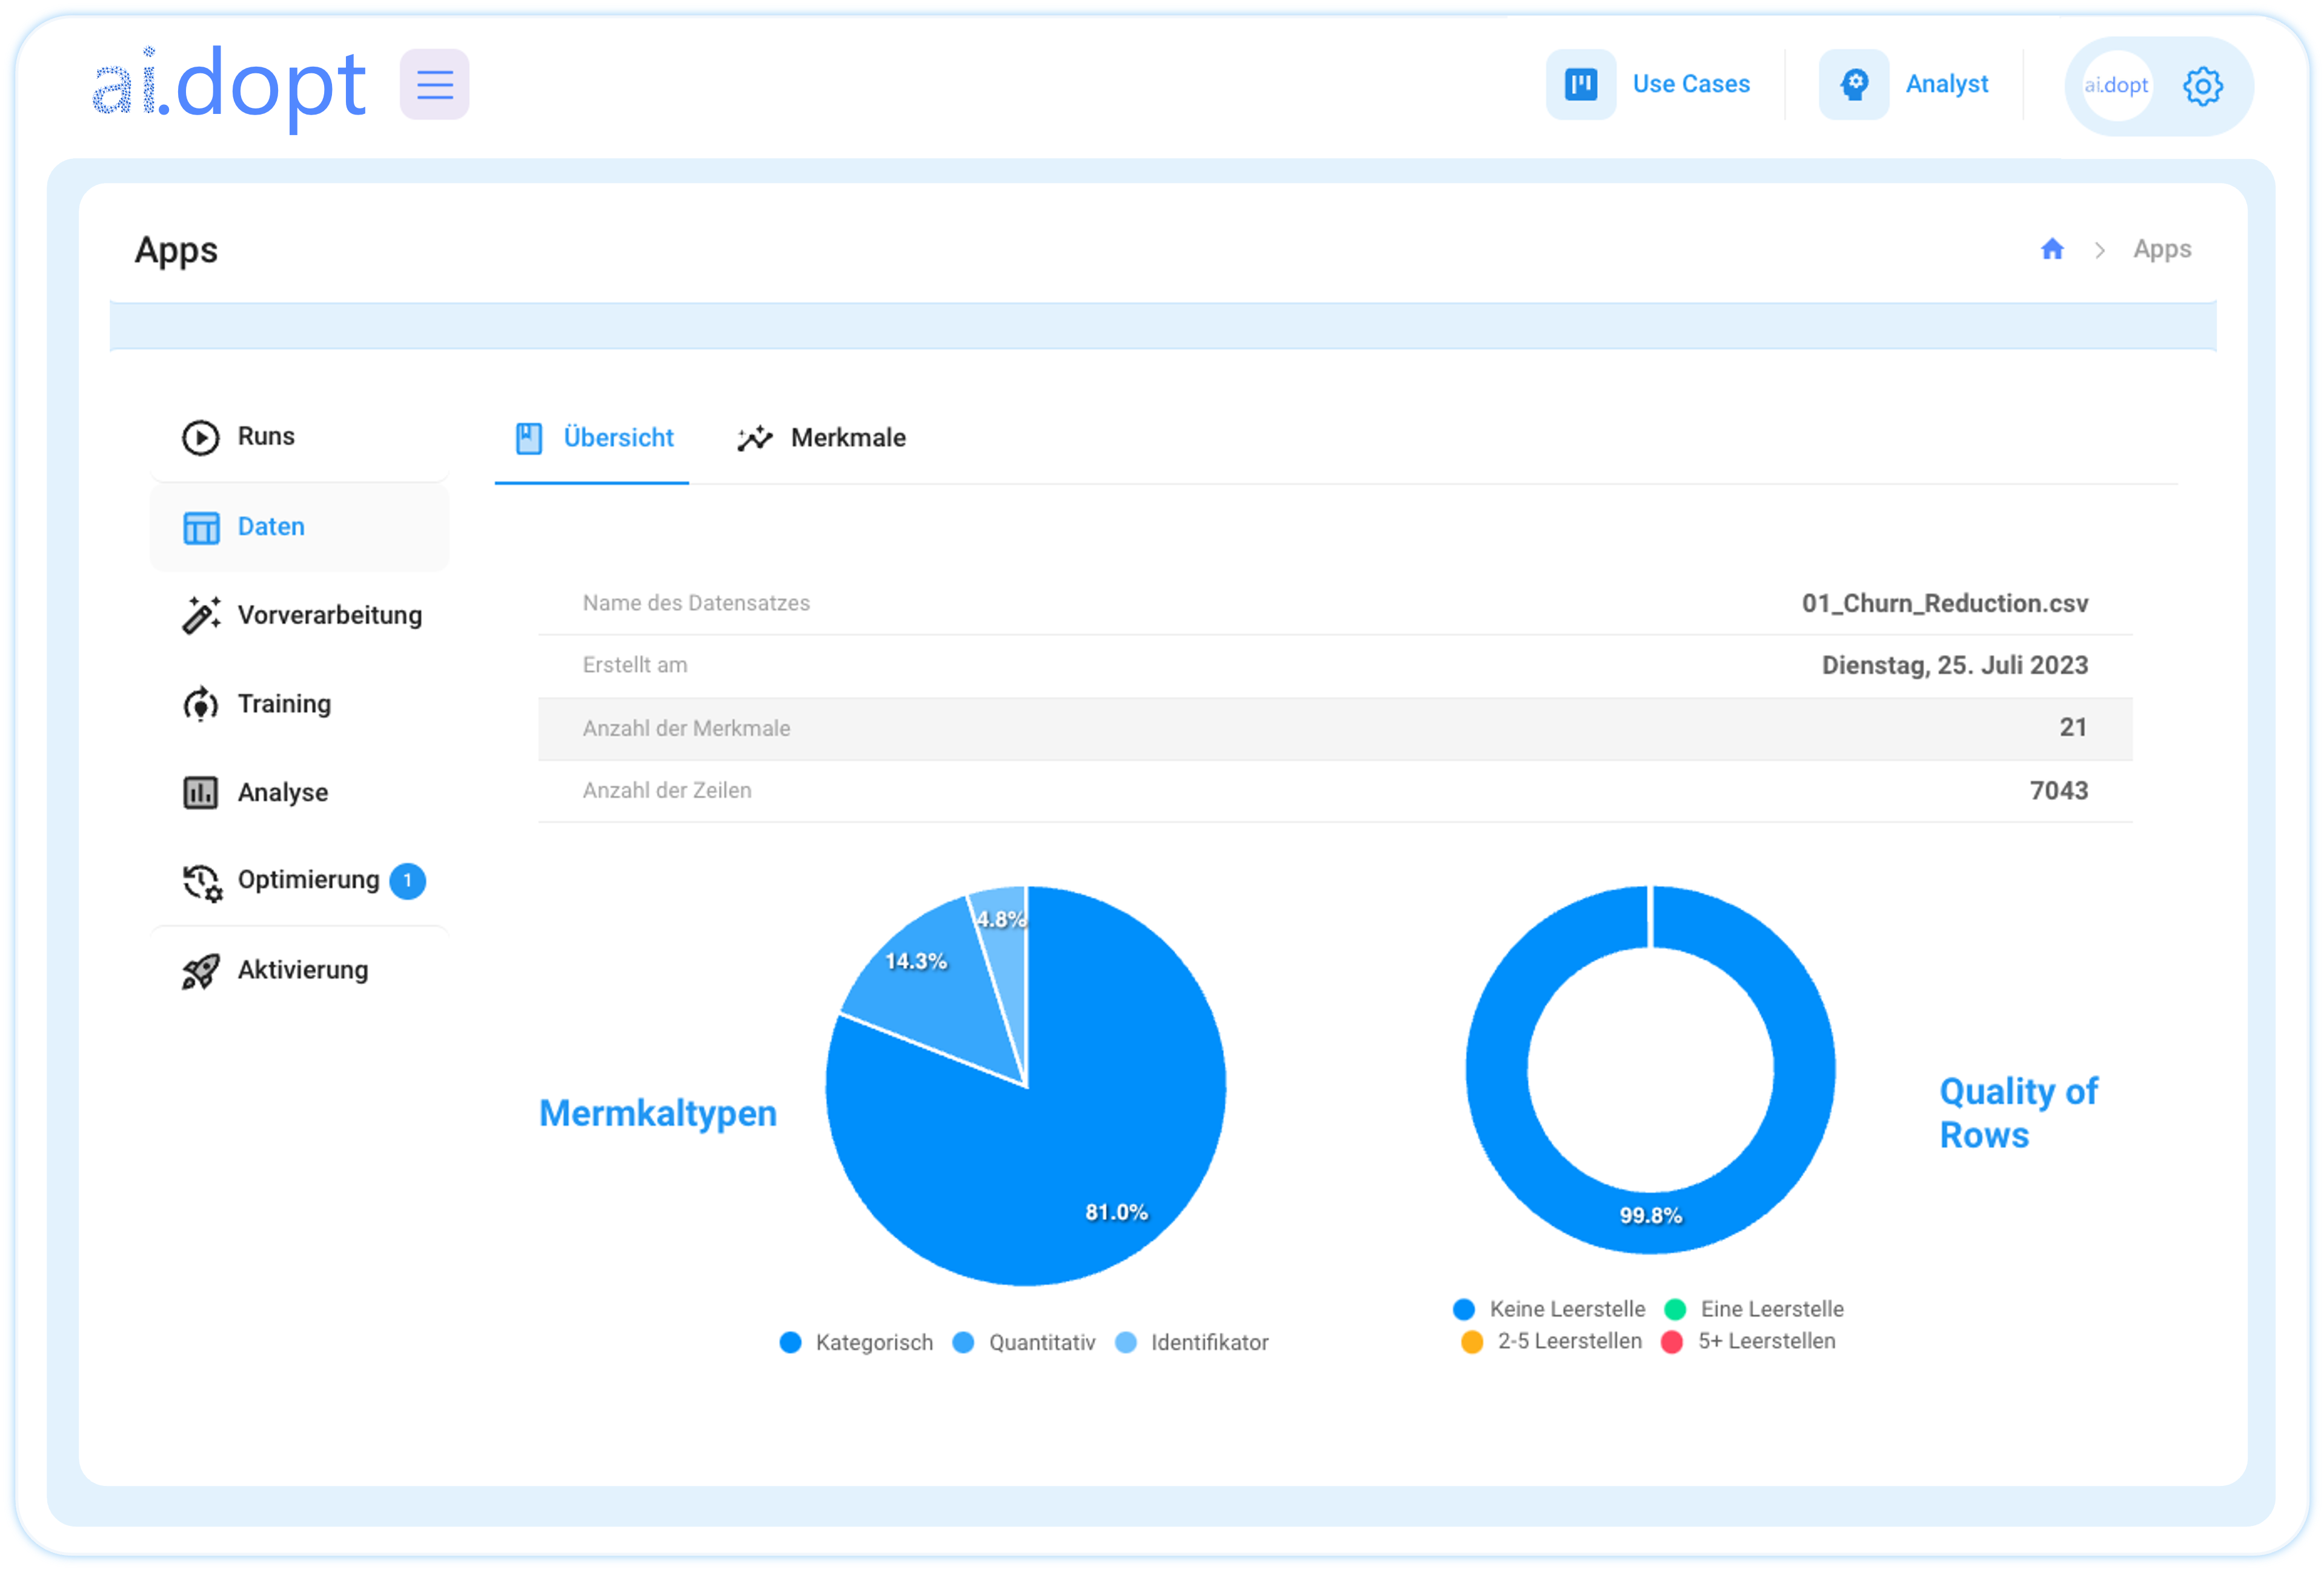Click the Optimierung history-gear icon
2324x1572 pixels.
click(202, 882)
